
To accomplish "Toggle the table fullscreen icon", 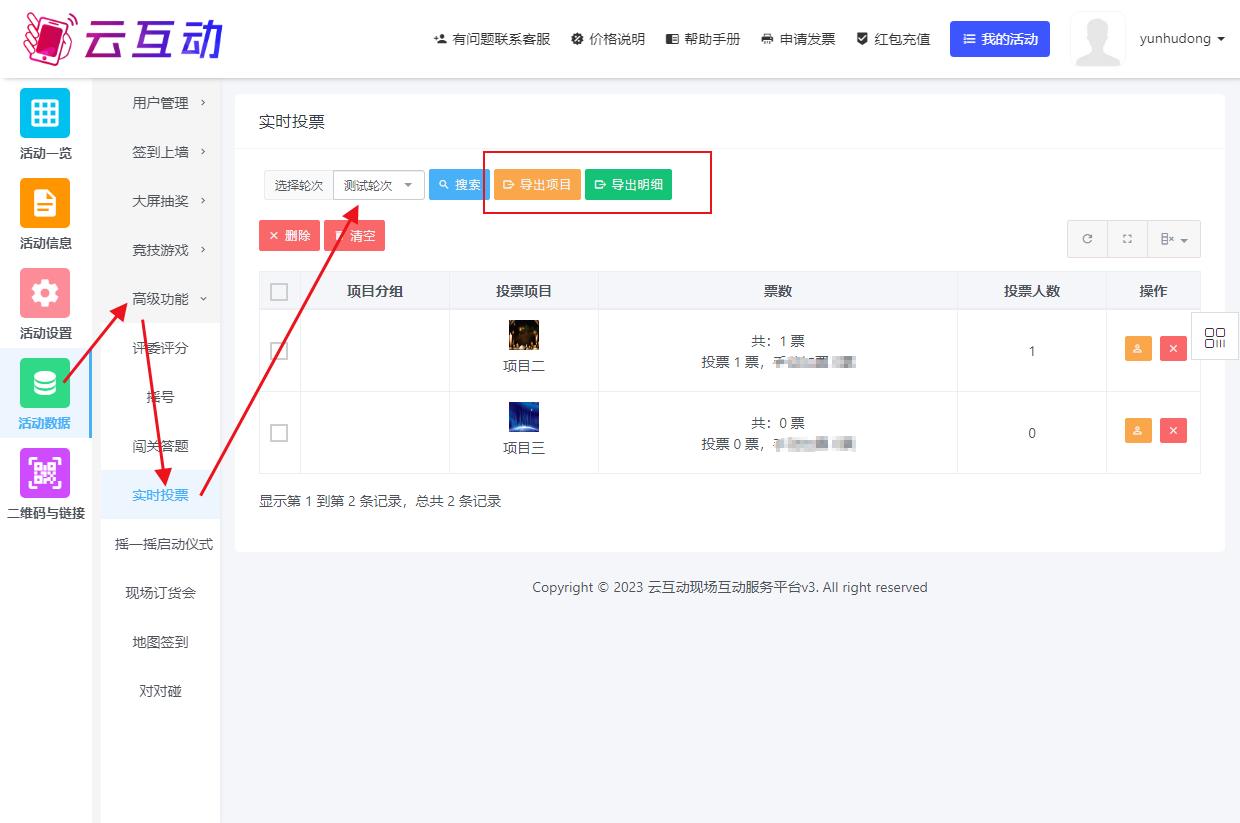I will [x=1127, y=239].
